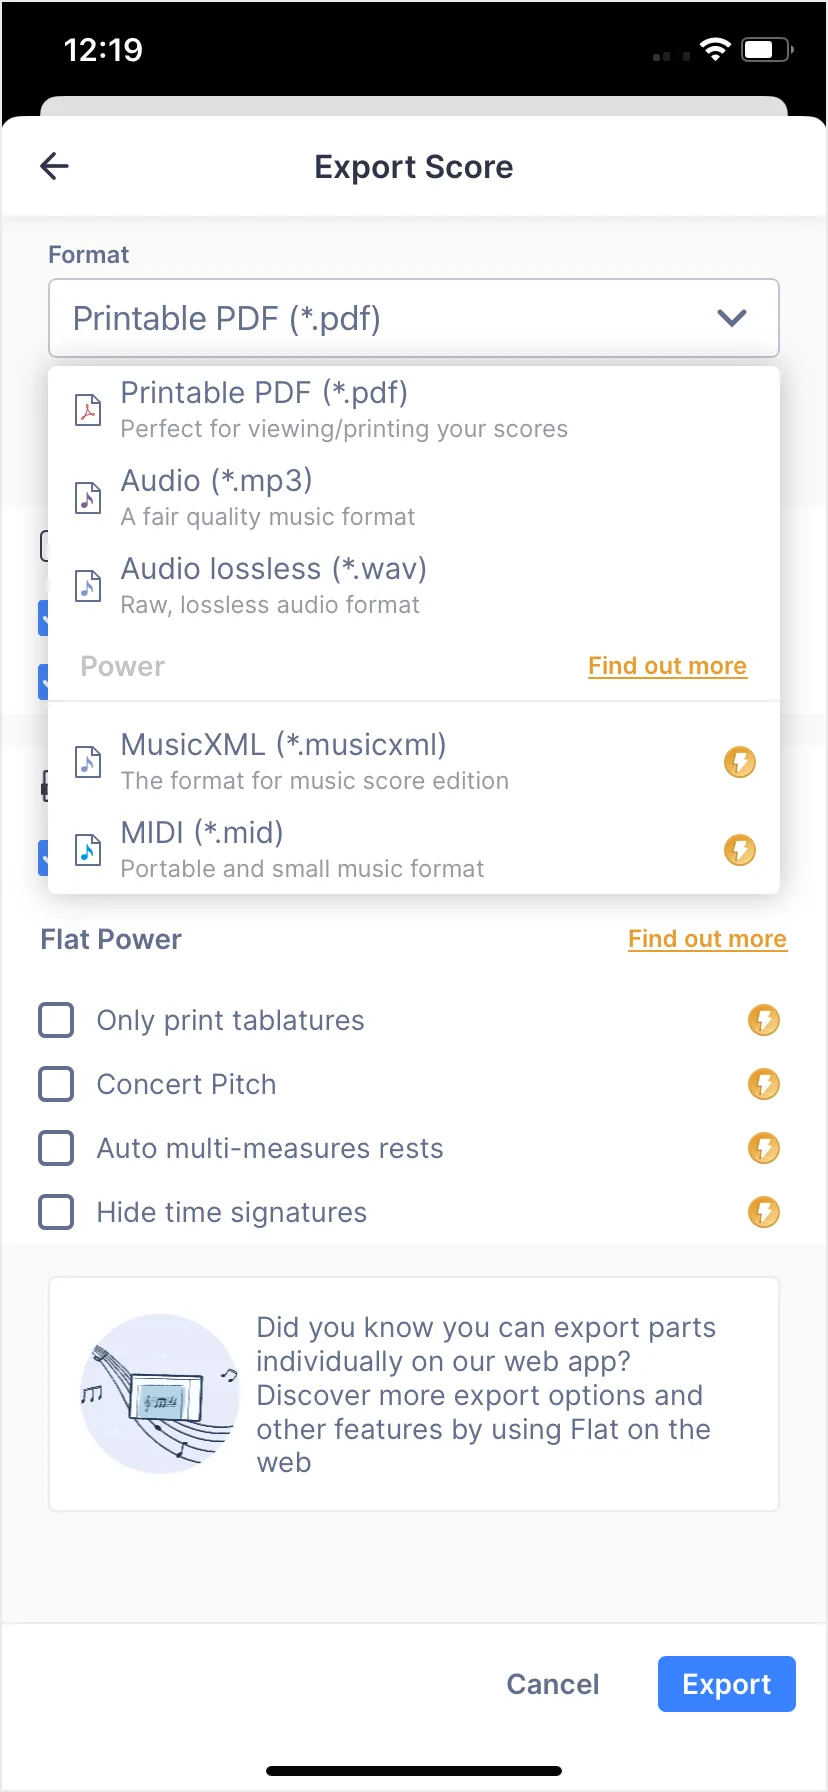828x1792 pixels.
Task: Tick the Hide time signatures checkbox
Action: pyautogui.click(x=56, y=1212)
